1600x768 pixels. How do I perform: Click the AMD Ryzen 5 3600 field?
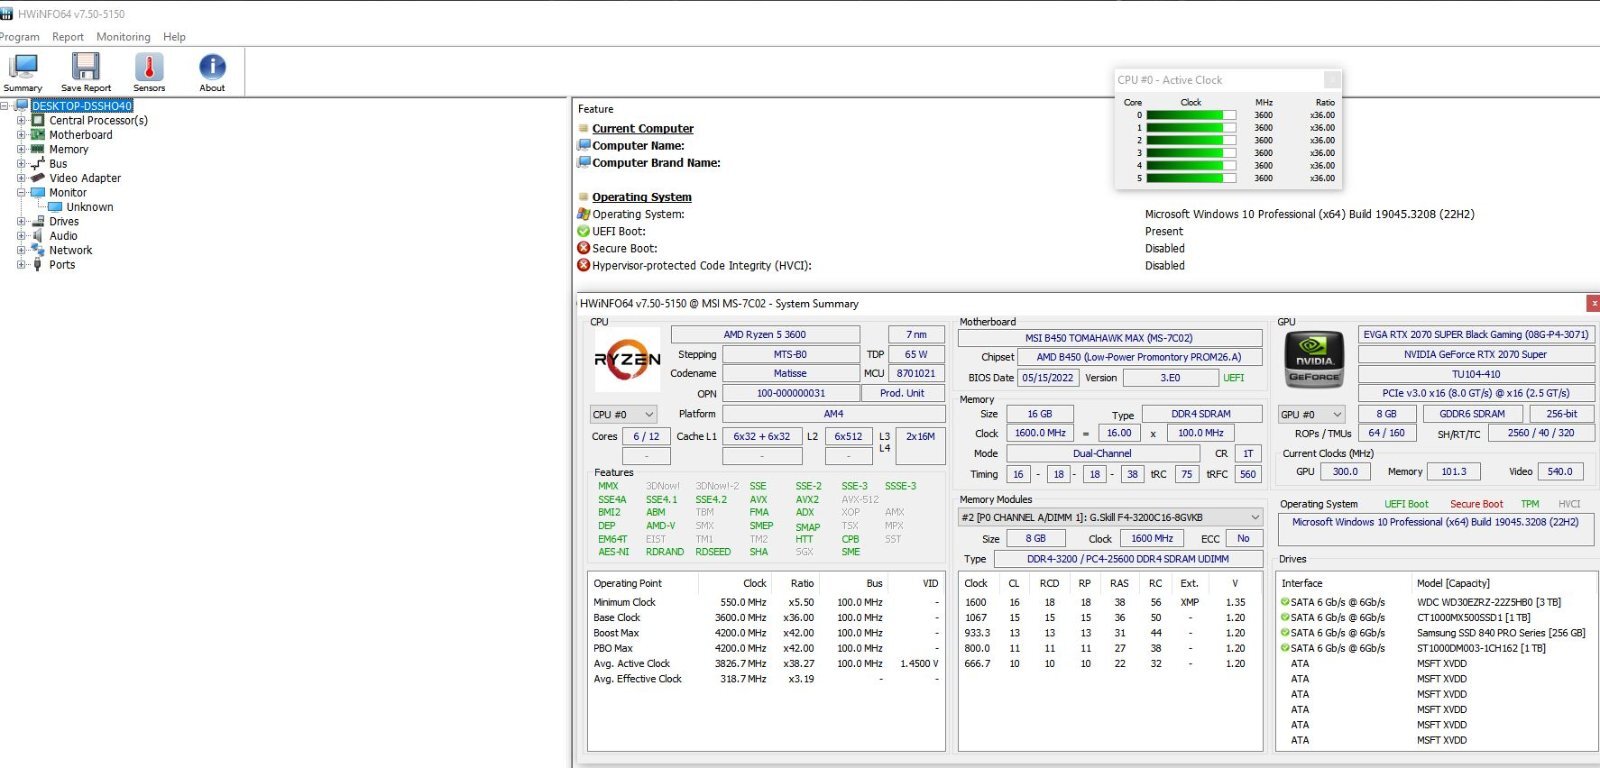[765, 335]
